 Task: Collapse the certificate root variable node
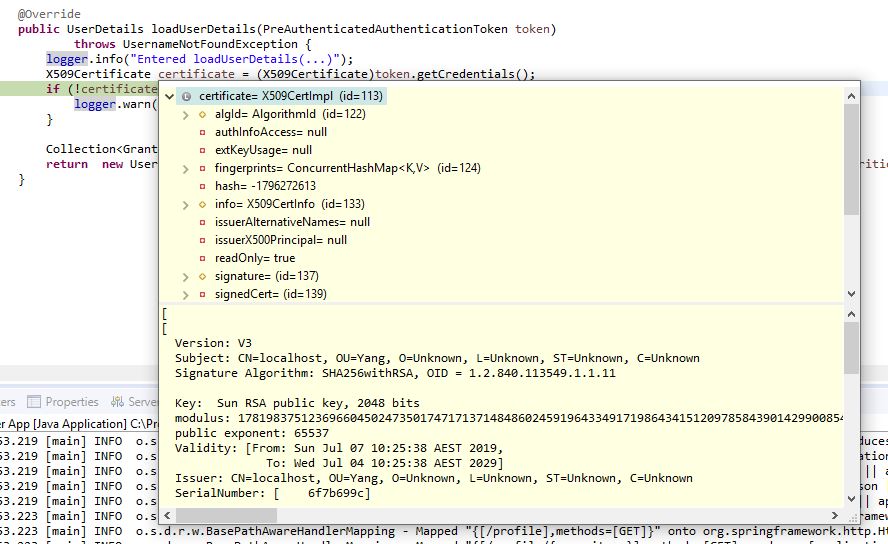coord(169,96)
